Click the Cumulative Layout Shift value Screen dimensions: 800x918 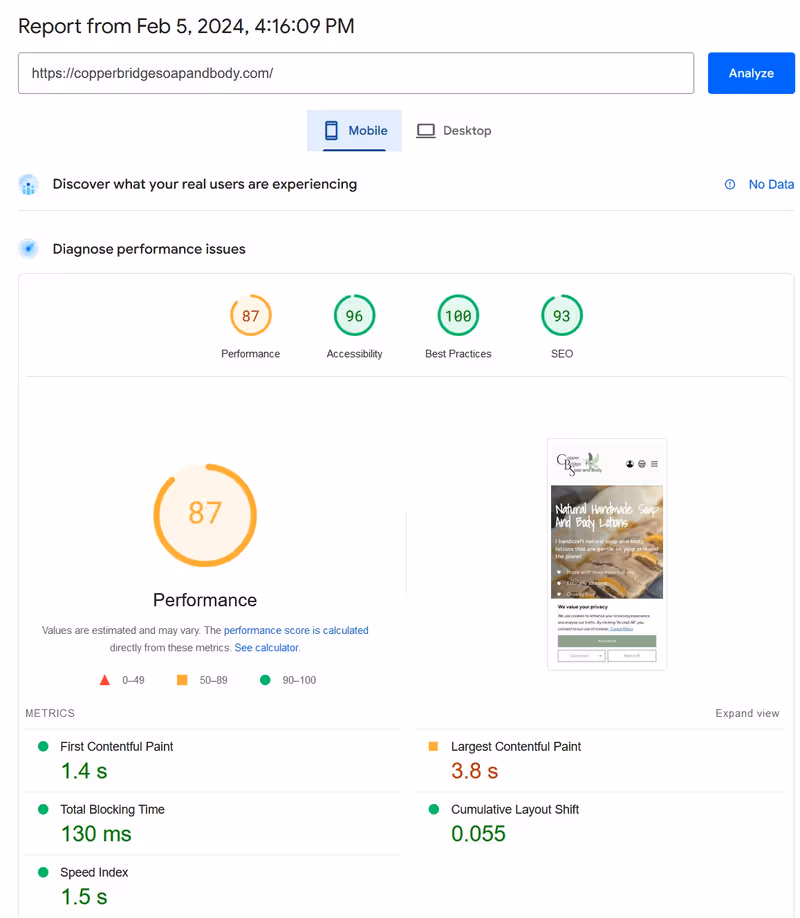point(478,833)
